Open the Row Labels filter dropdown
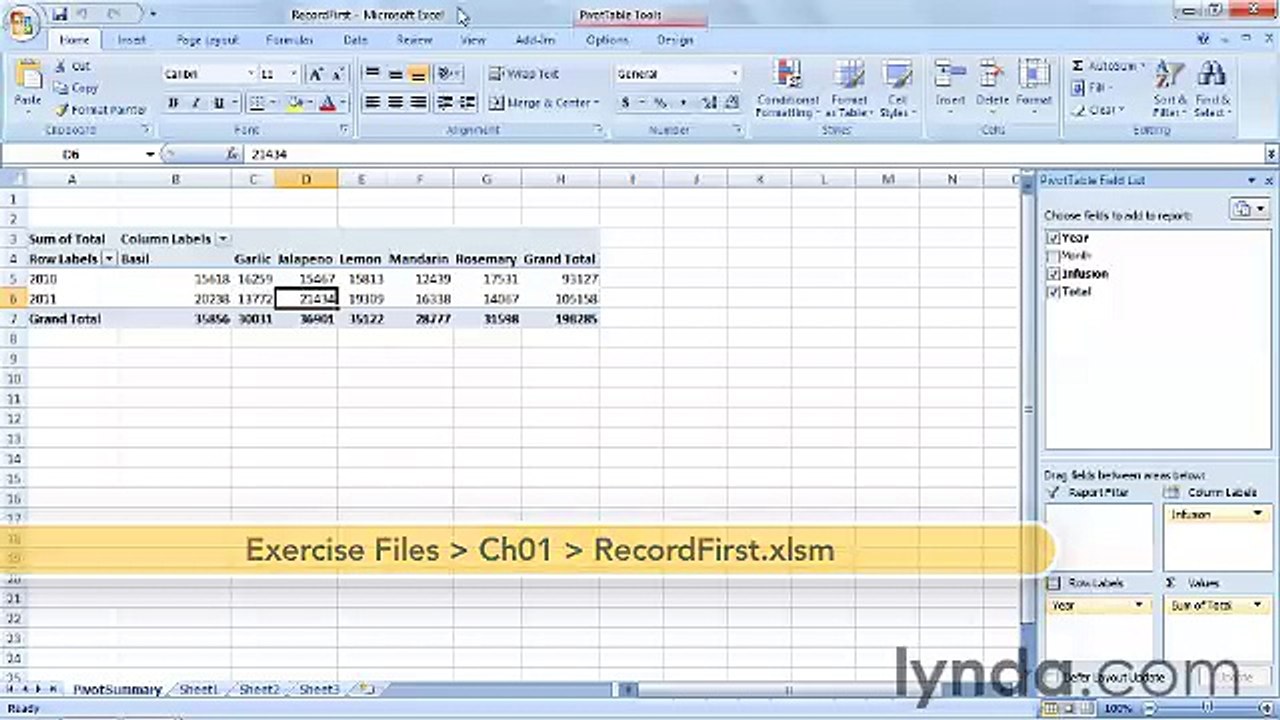This screenshot has width=1280, height=720. pyautogui.click(x=110, y=259)
